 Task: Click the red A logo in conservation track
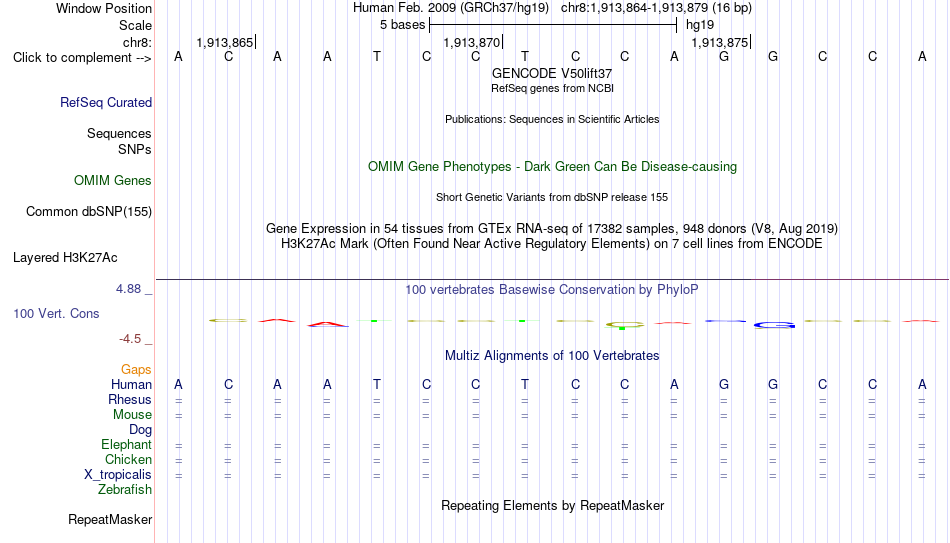[328, 324]
